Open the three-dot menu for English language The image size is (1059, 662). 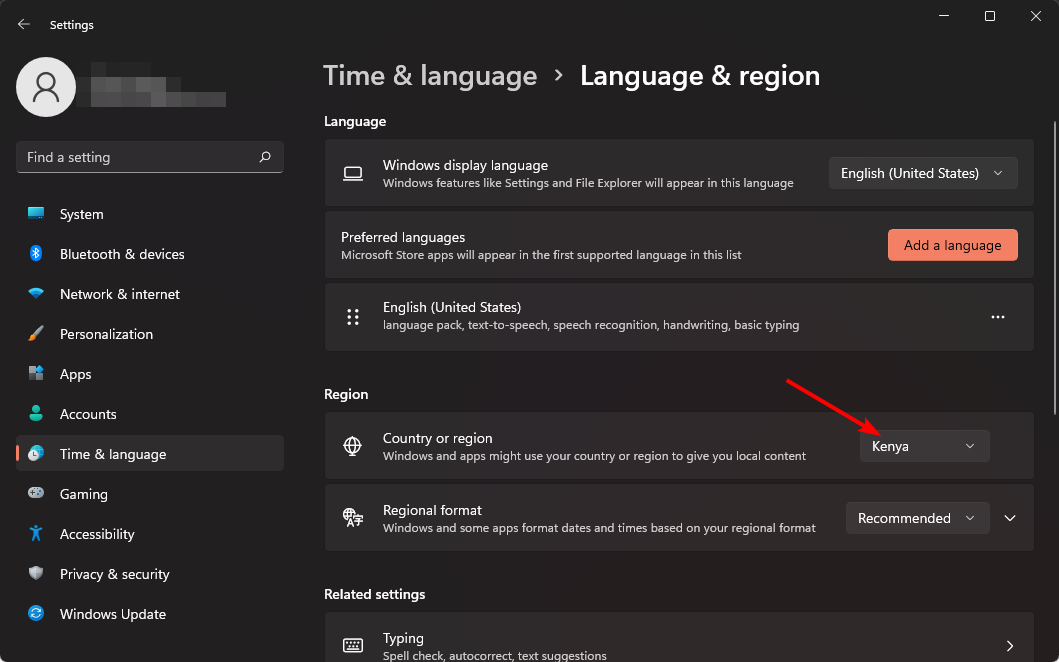point(997,317)
